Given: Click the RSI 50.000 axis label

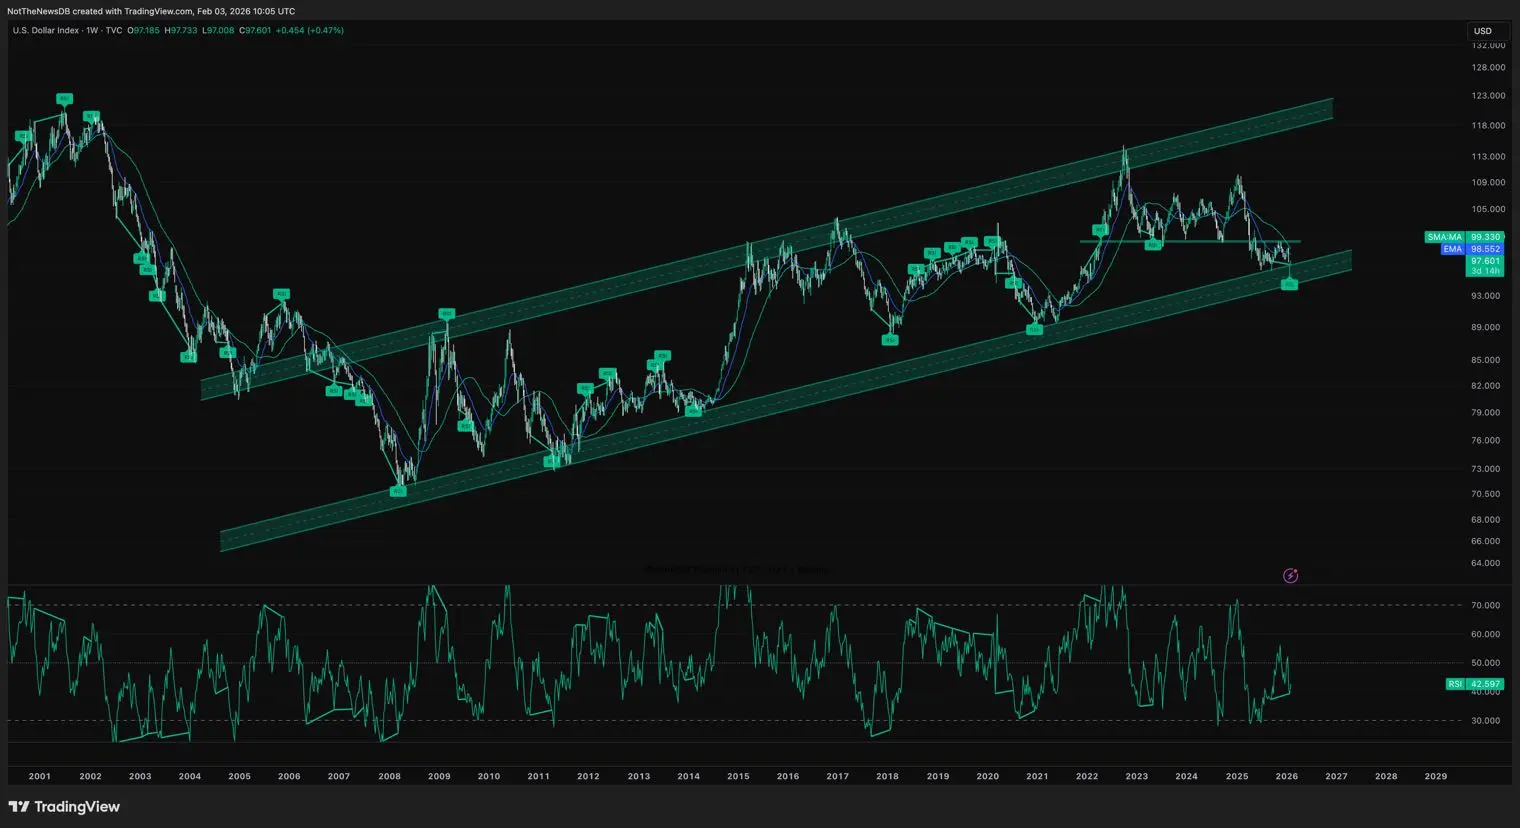Looking at the screenshot, I should 1485,663.
